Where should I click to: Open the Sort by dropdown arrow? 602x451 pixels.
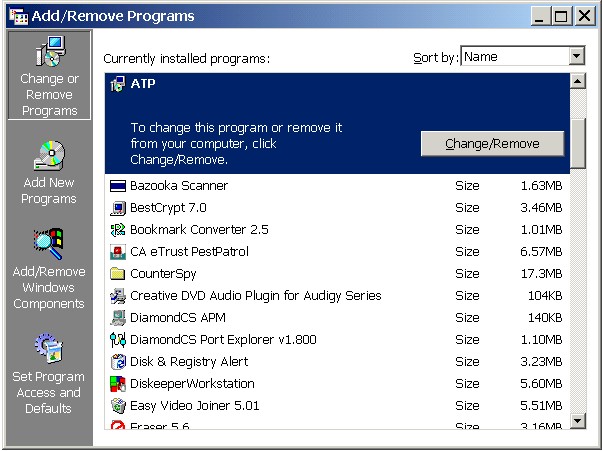click(576, 56)
